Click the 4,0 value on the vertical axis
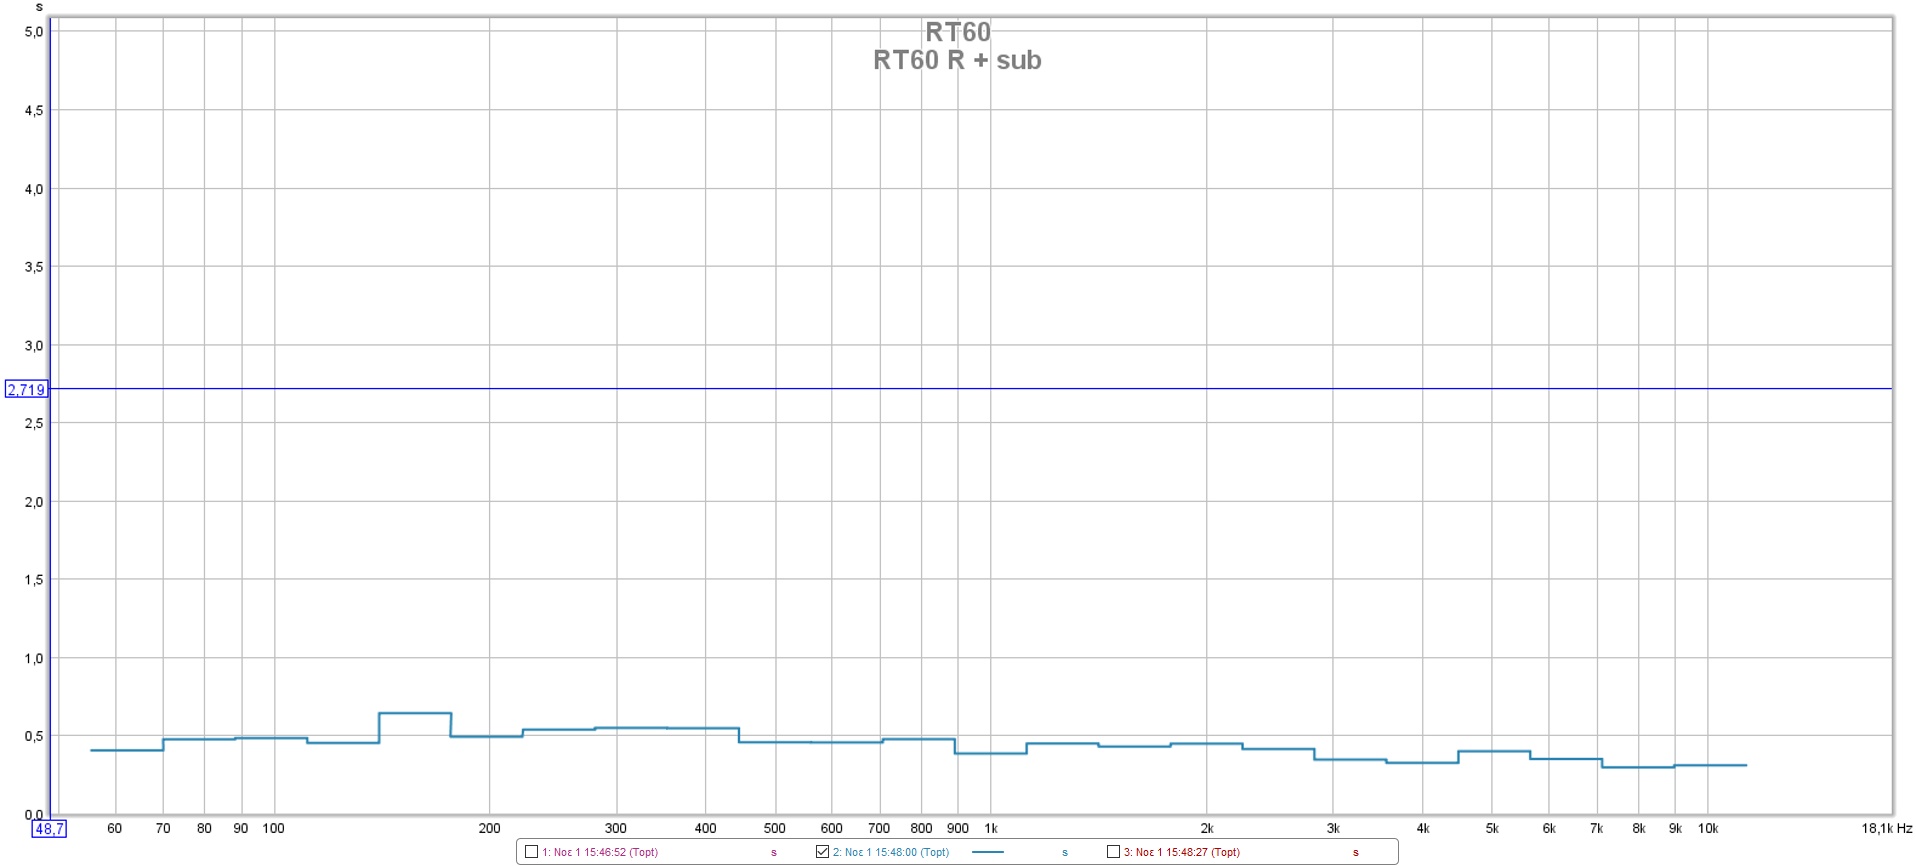Viewport: 1916px width, 866px height. (34, 189)
